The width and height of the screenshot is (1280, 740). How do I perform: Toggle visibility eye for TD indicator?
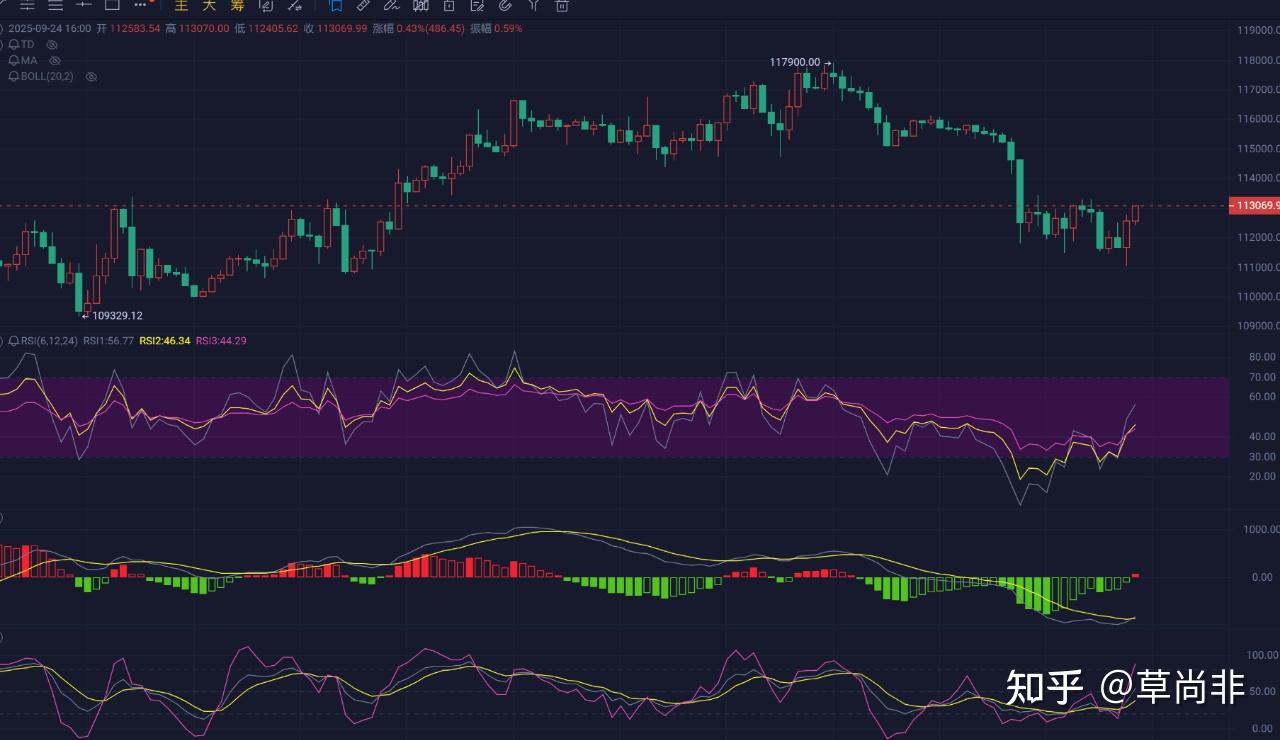pos(52,45)
